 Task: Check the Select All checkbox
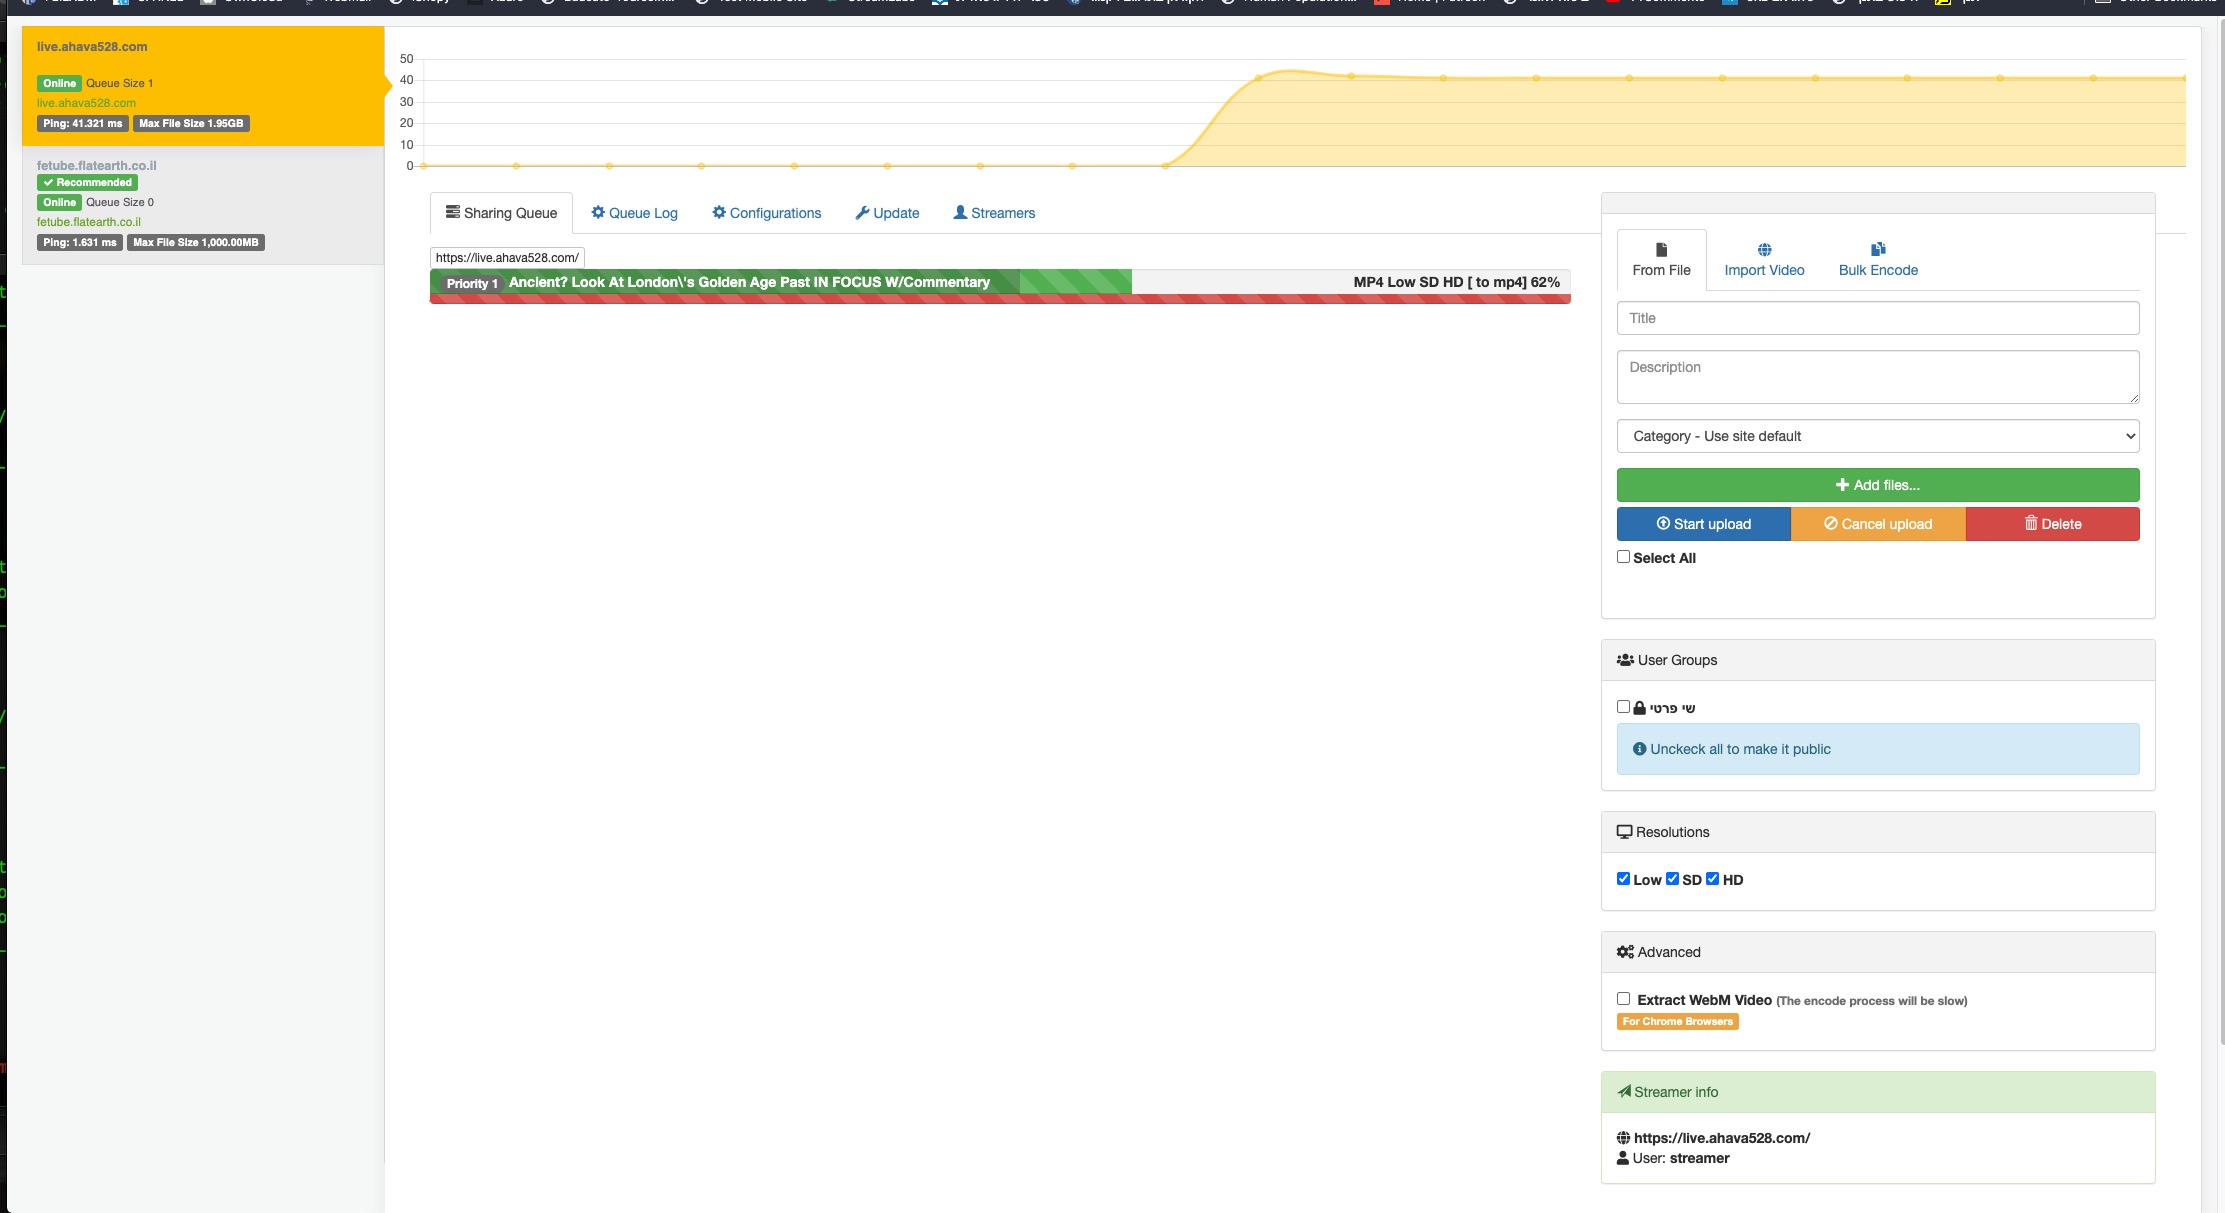[x=1623, y=557]
